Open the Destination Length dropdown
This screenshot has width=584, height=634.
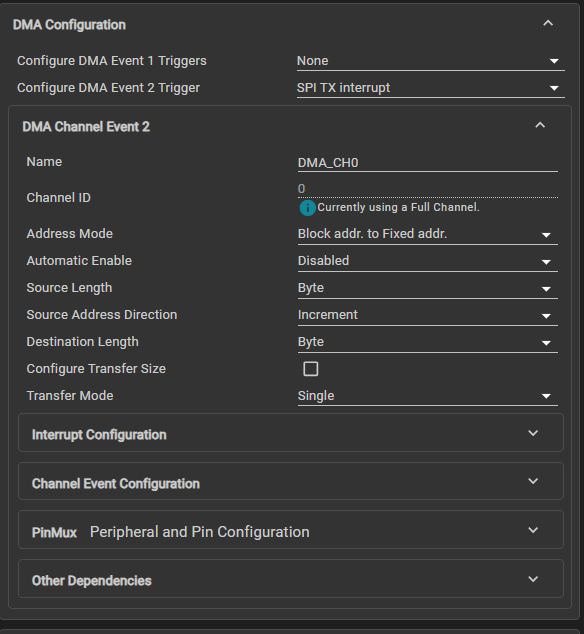[427, 342]
